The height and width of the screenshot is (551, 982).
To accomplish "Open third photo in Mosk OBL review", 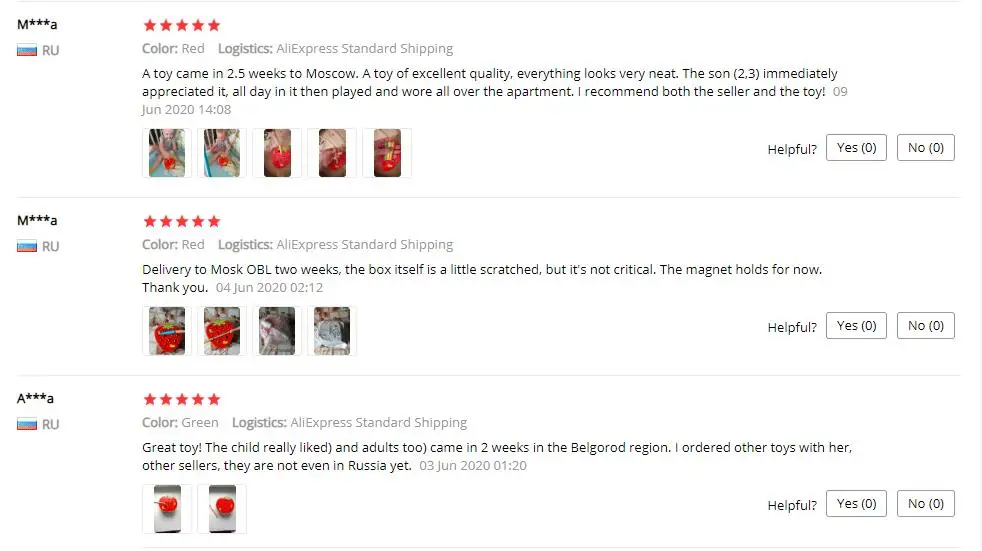I will click(277, 331).
